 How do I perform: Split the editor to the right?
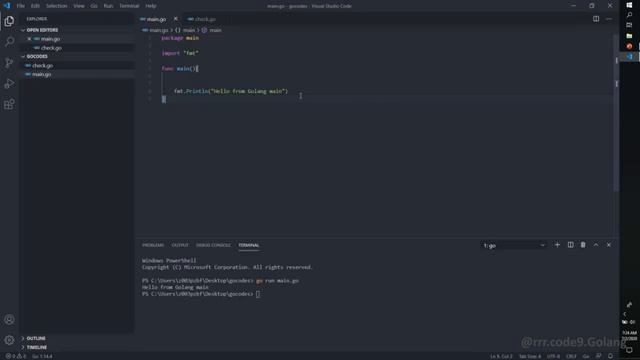596,19
